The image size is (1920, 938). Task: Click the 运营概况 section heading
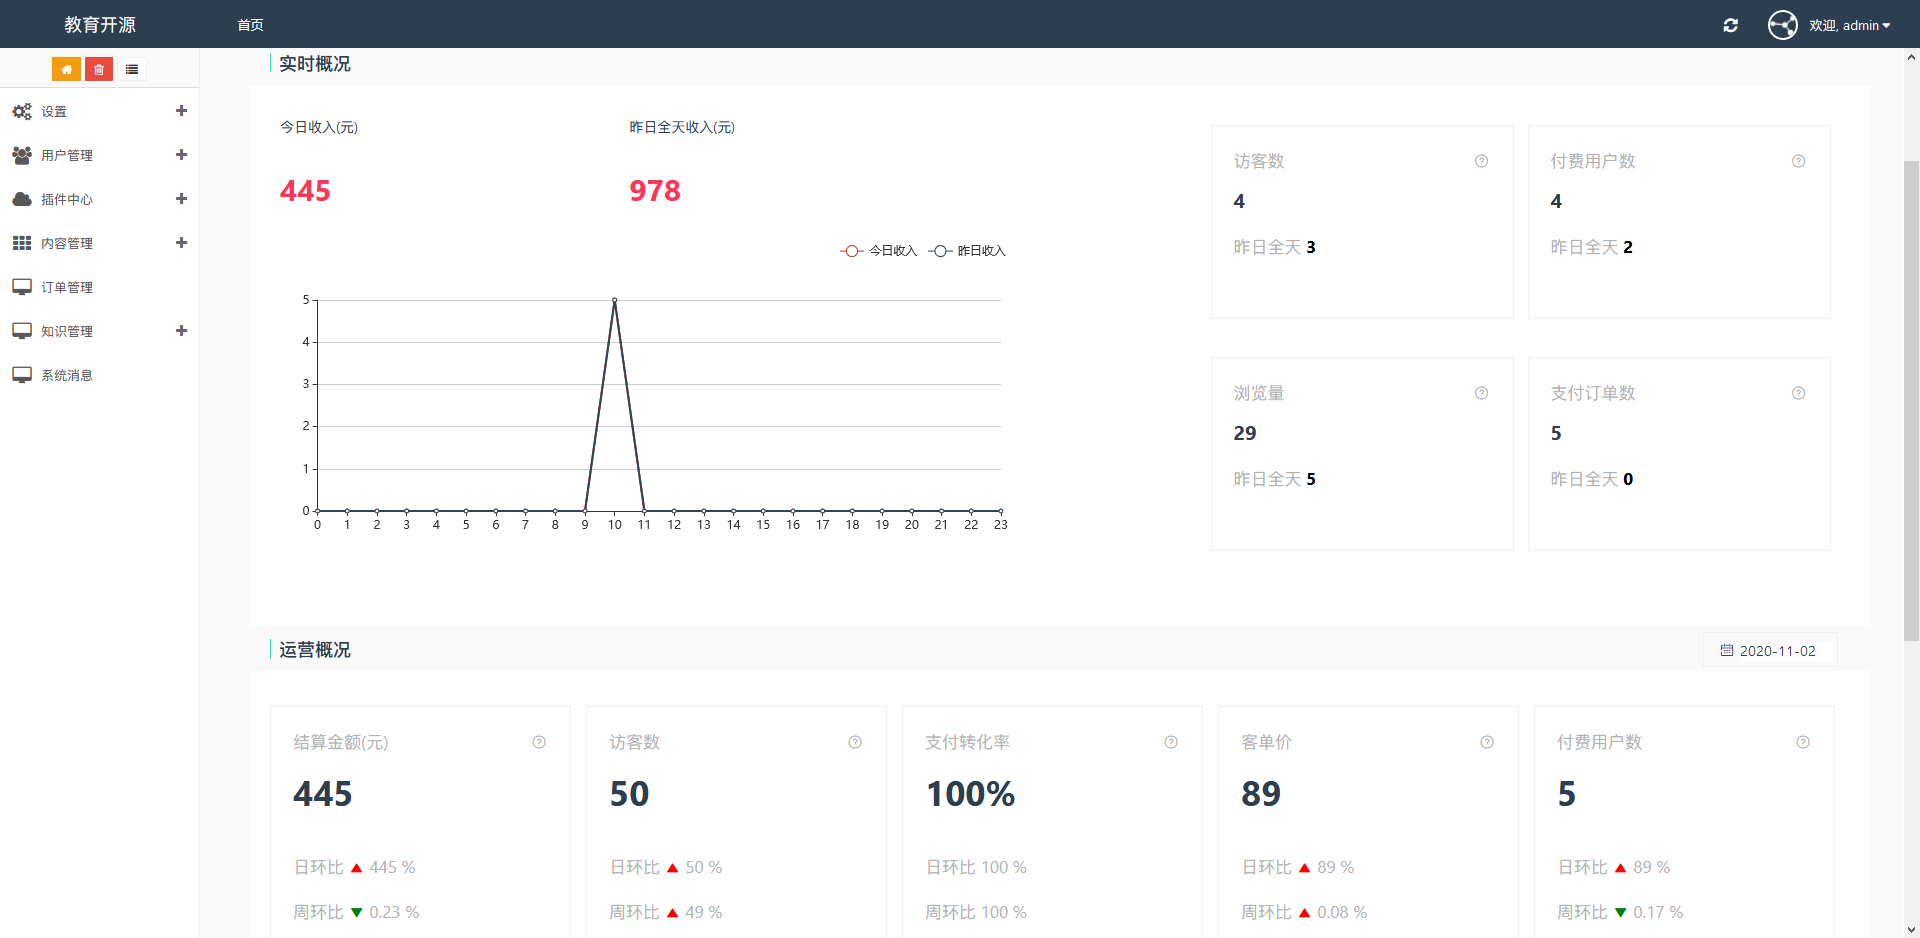click(x=314, y=650)
